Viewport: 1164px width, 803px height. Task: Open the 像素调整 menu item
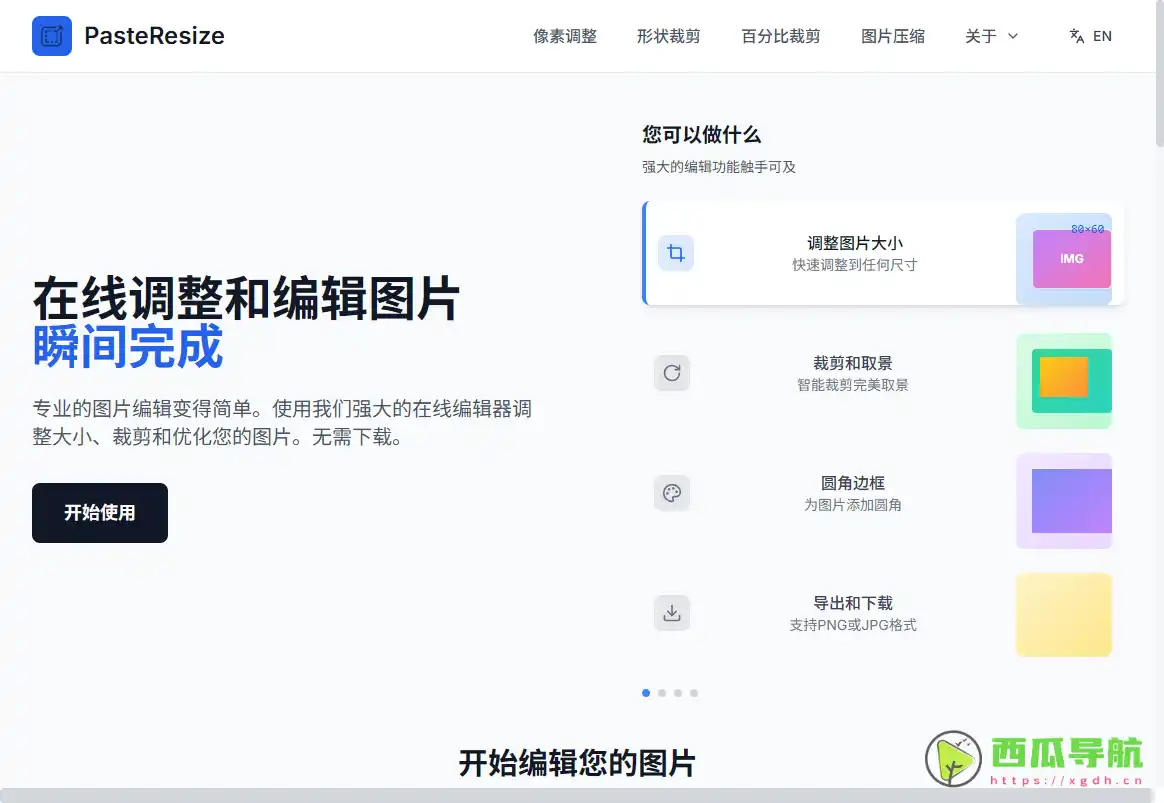pos(565,36)
